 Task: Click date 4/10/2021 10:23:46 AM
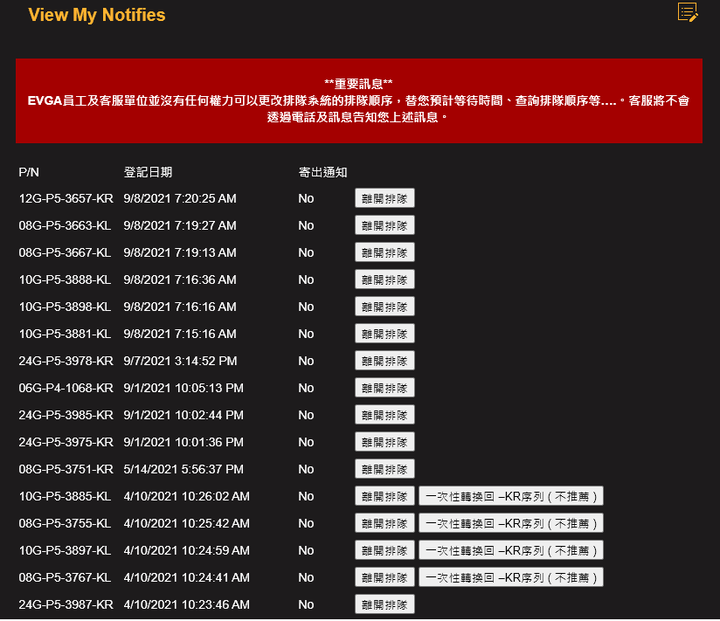pos(186,605)
